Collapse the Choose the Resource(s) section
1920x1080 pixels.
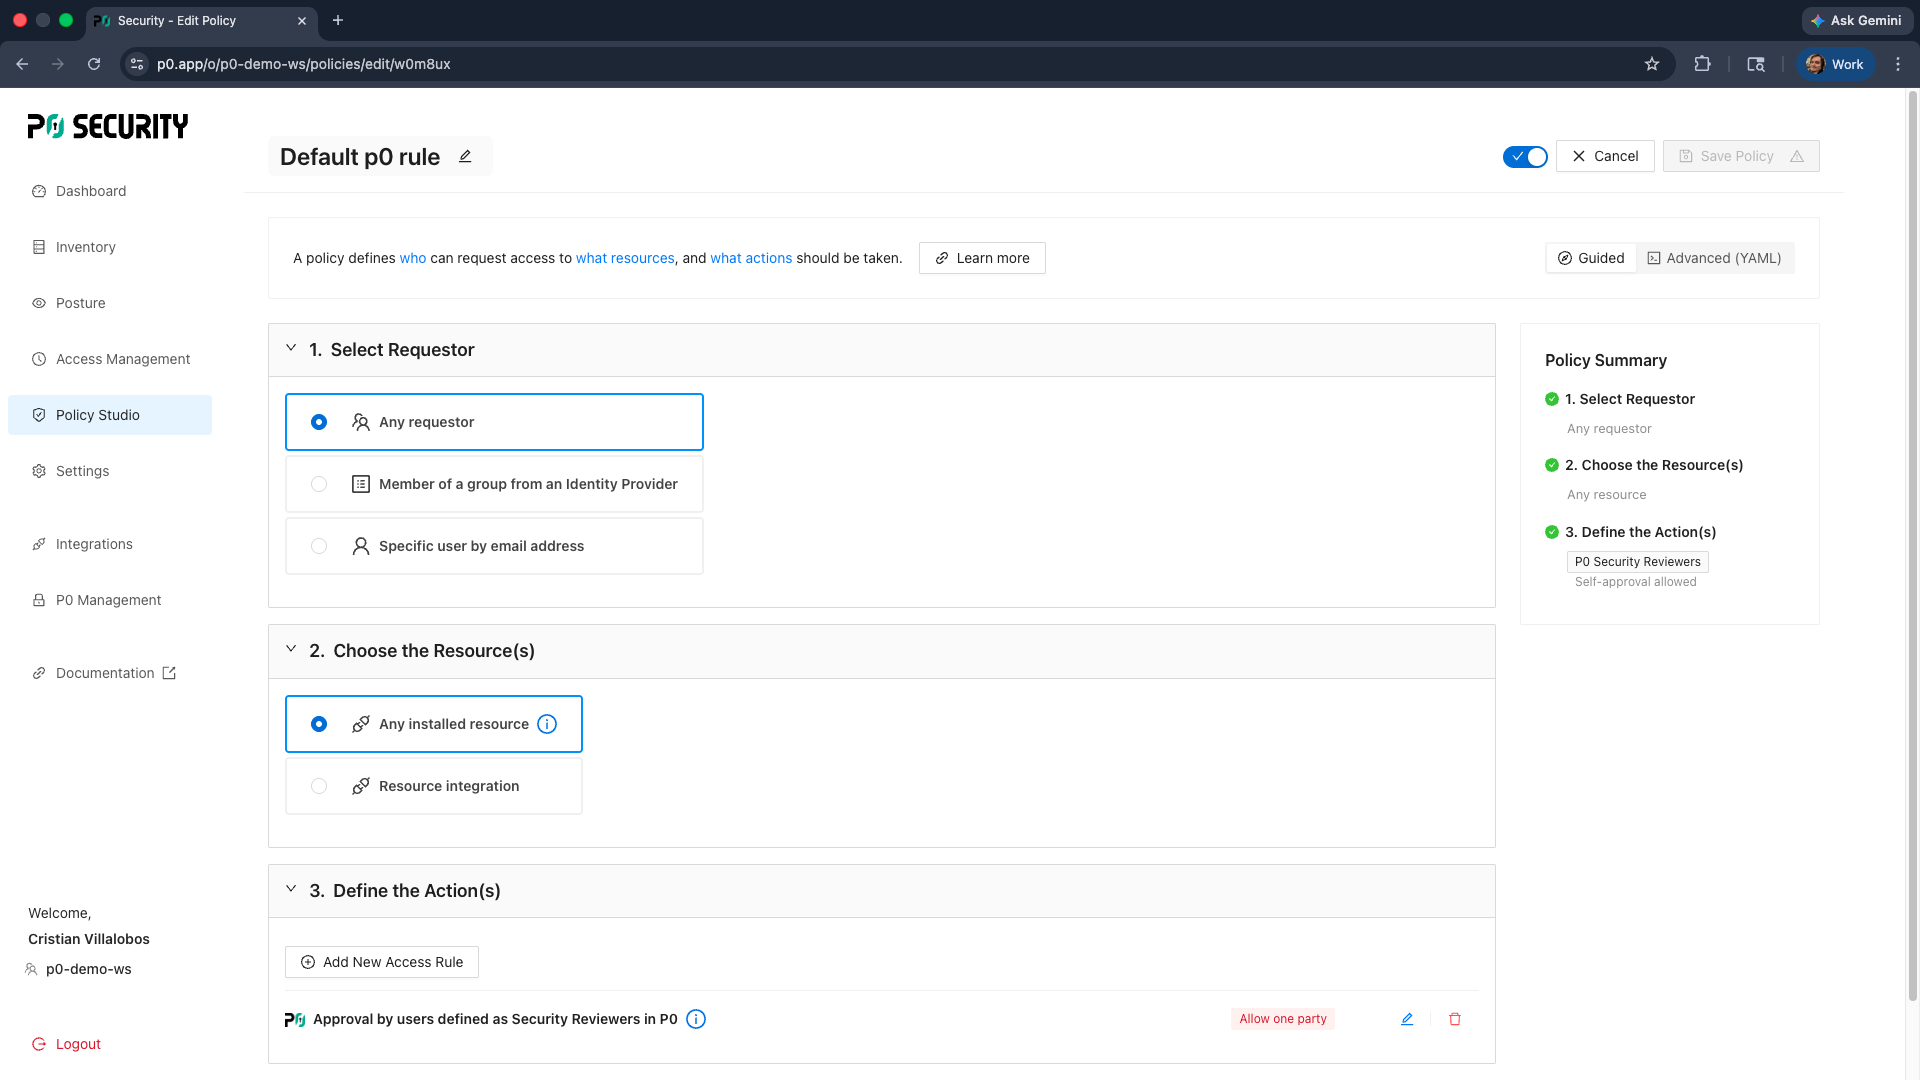291,649
